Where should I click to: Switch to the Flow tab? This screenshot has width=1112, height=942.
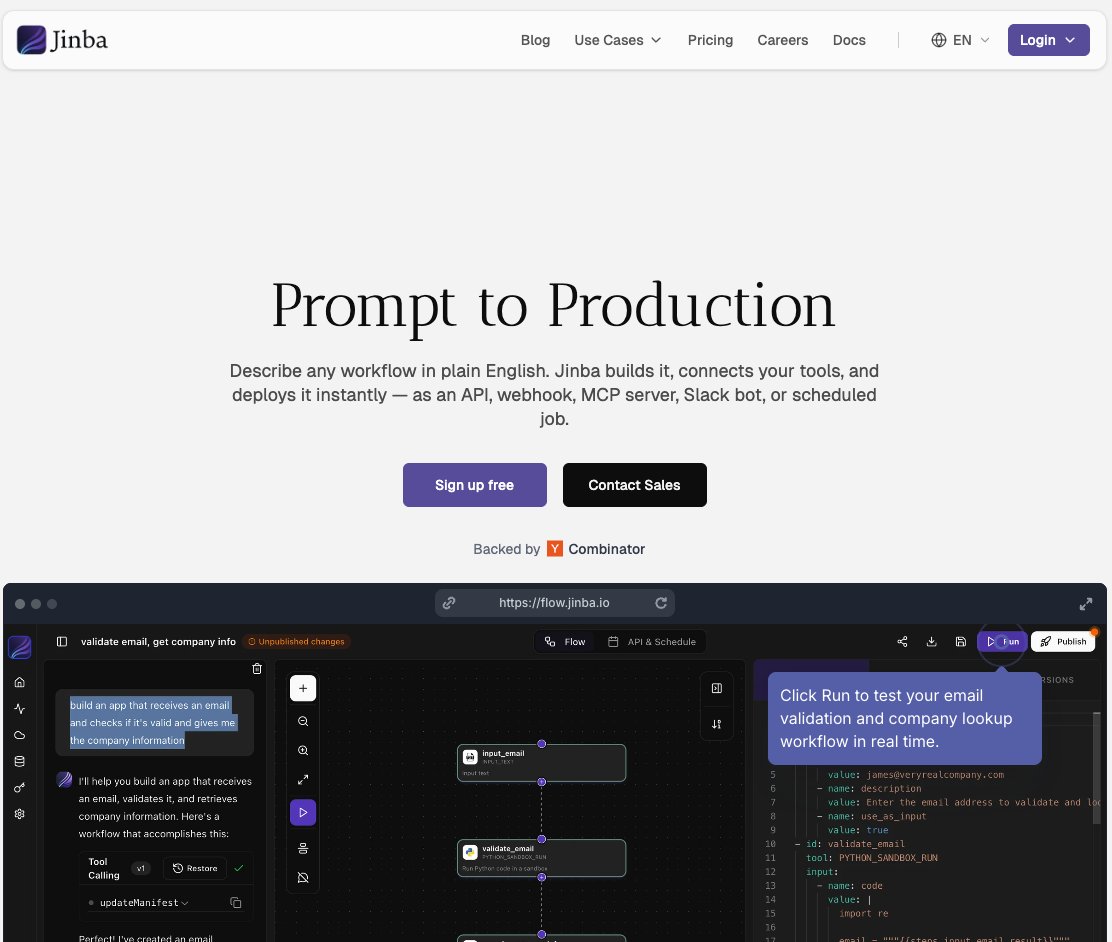[565, 641]
